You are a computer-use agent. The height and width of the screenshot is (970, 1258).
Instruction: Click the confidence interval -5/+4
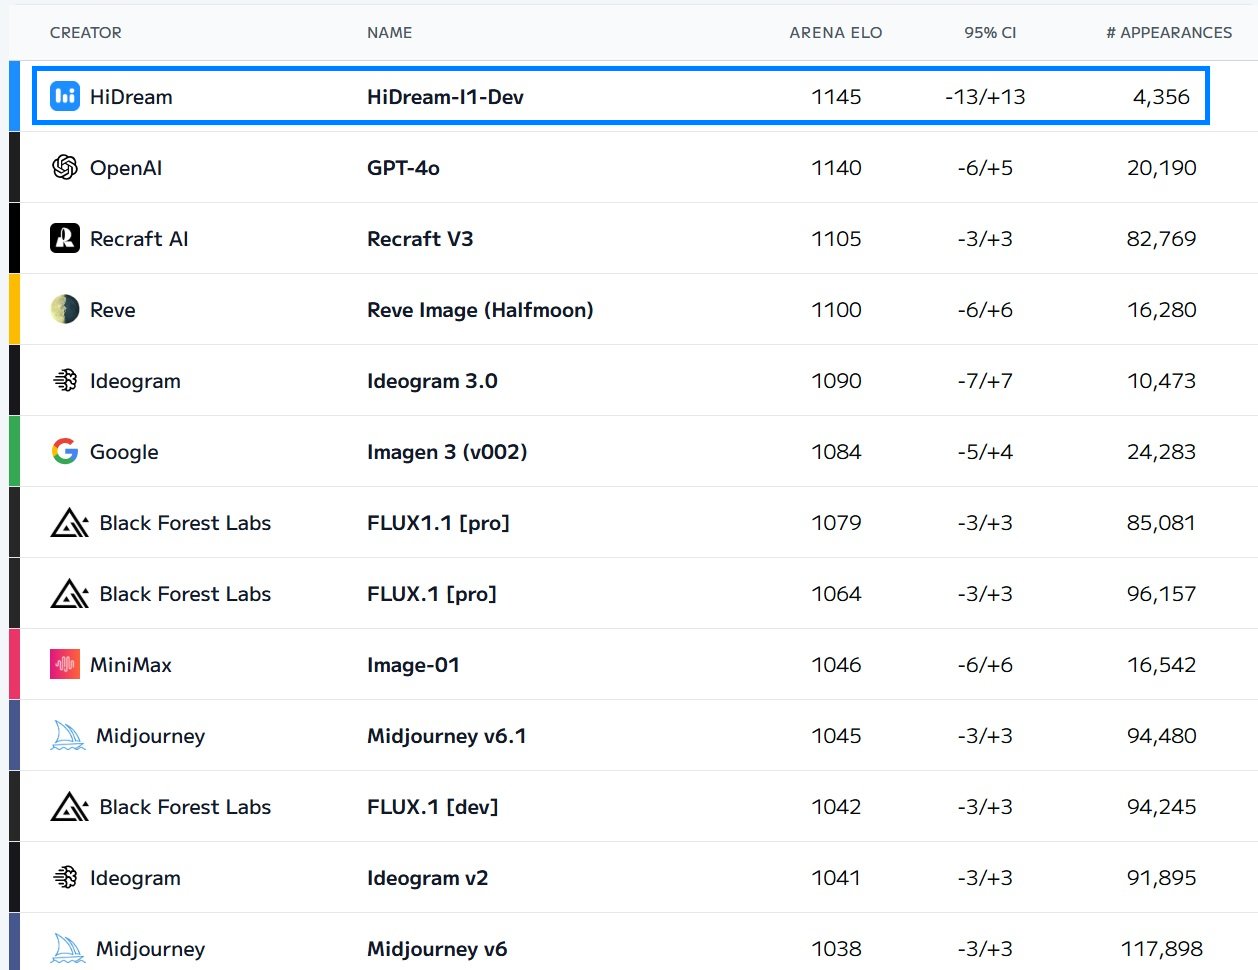pyautogui.click(x=985, y=452)
